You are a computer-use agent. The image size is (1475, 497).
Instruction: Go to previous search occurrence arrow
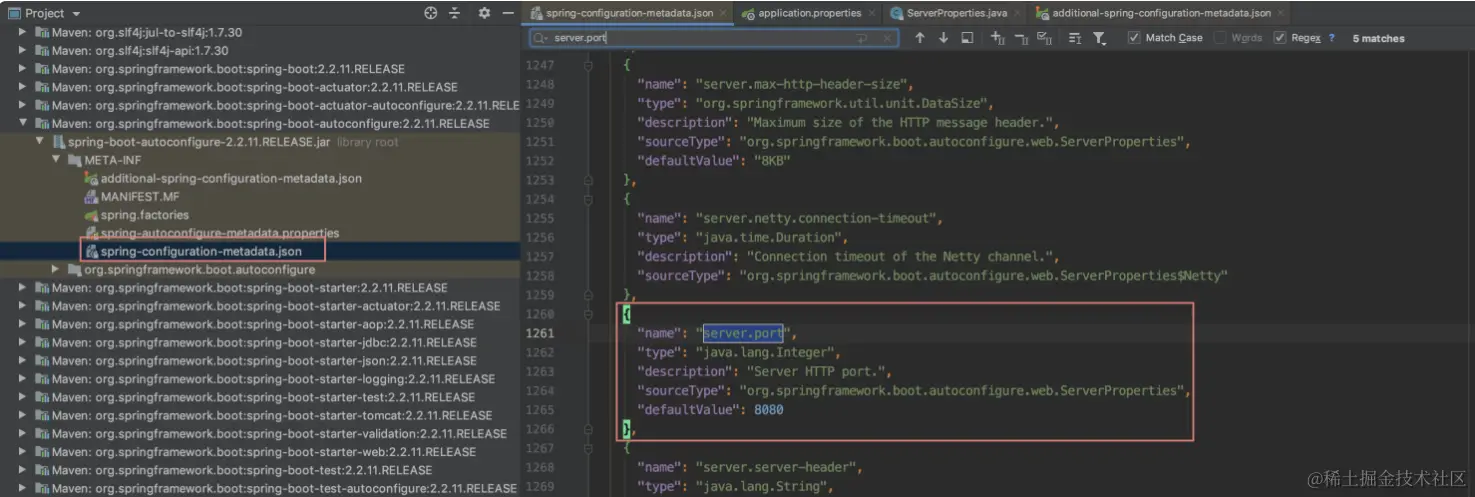coord(920,38)
